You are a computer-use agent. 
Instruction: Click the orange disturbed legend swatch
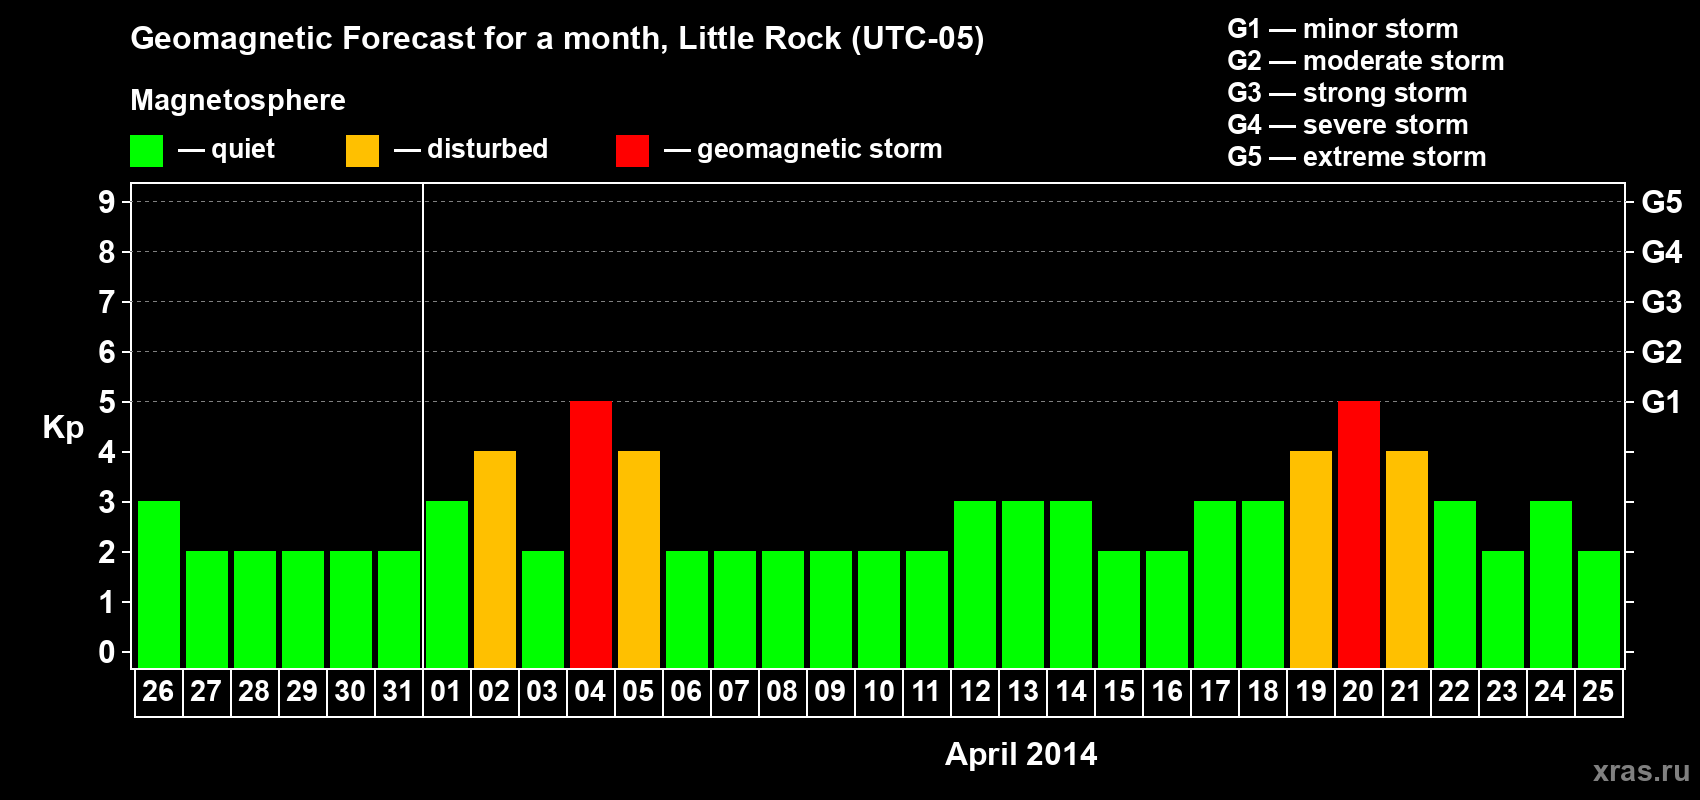[x=363, y=151]
